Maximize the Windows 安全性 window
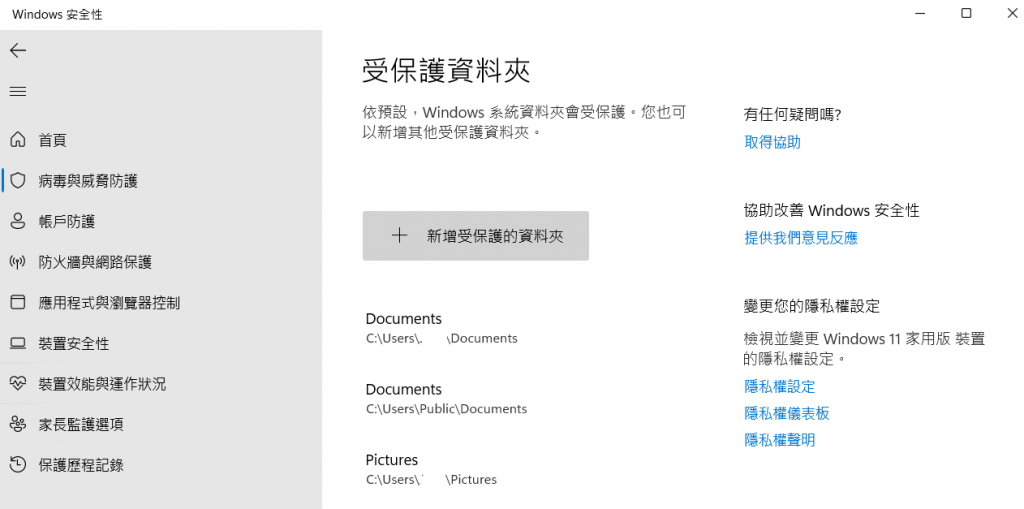 (x=966, y=13)
